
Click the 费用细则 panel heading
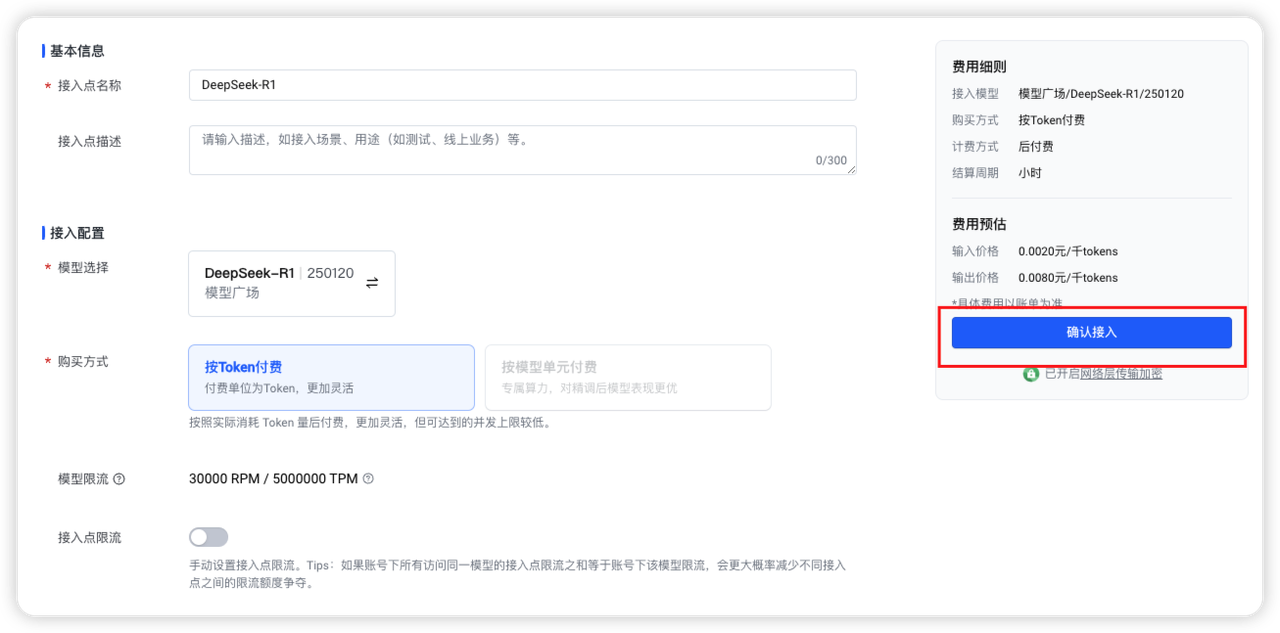click(x=979, y=67)
